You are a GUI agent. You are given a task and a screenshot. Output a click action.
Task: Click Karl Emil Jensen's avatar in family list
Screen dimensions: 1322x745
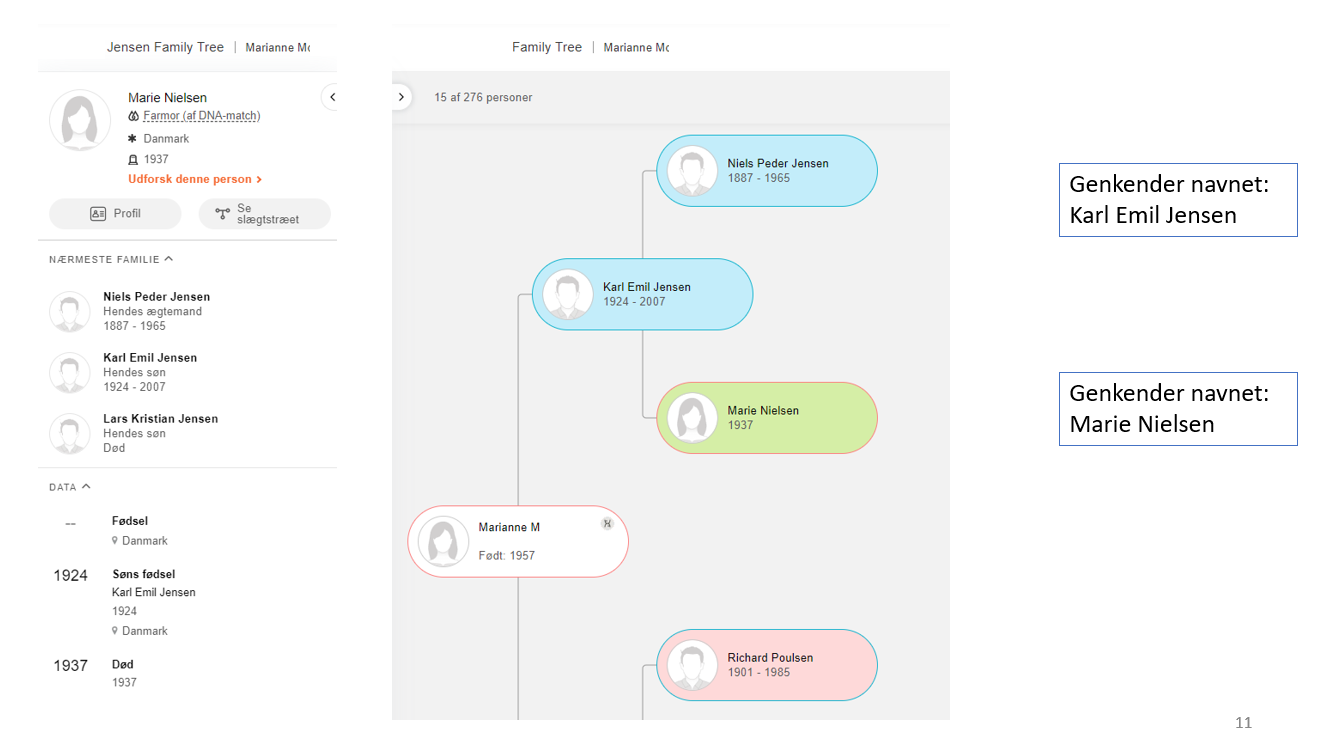tap(70, 373)
